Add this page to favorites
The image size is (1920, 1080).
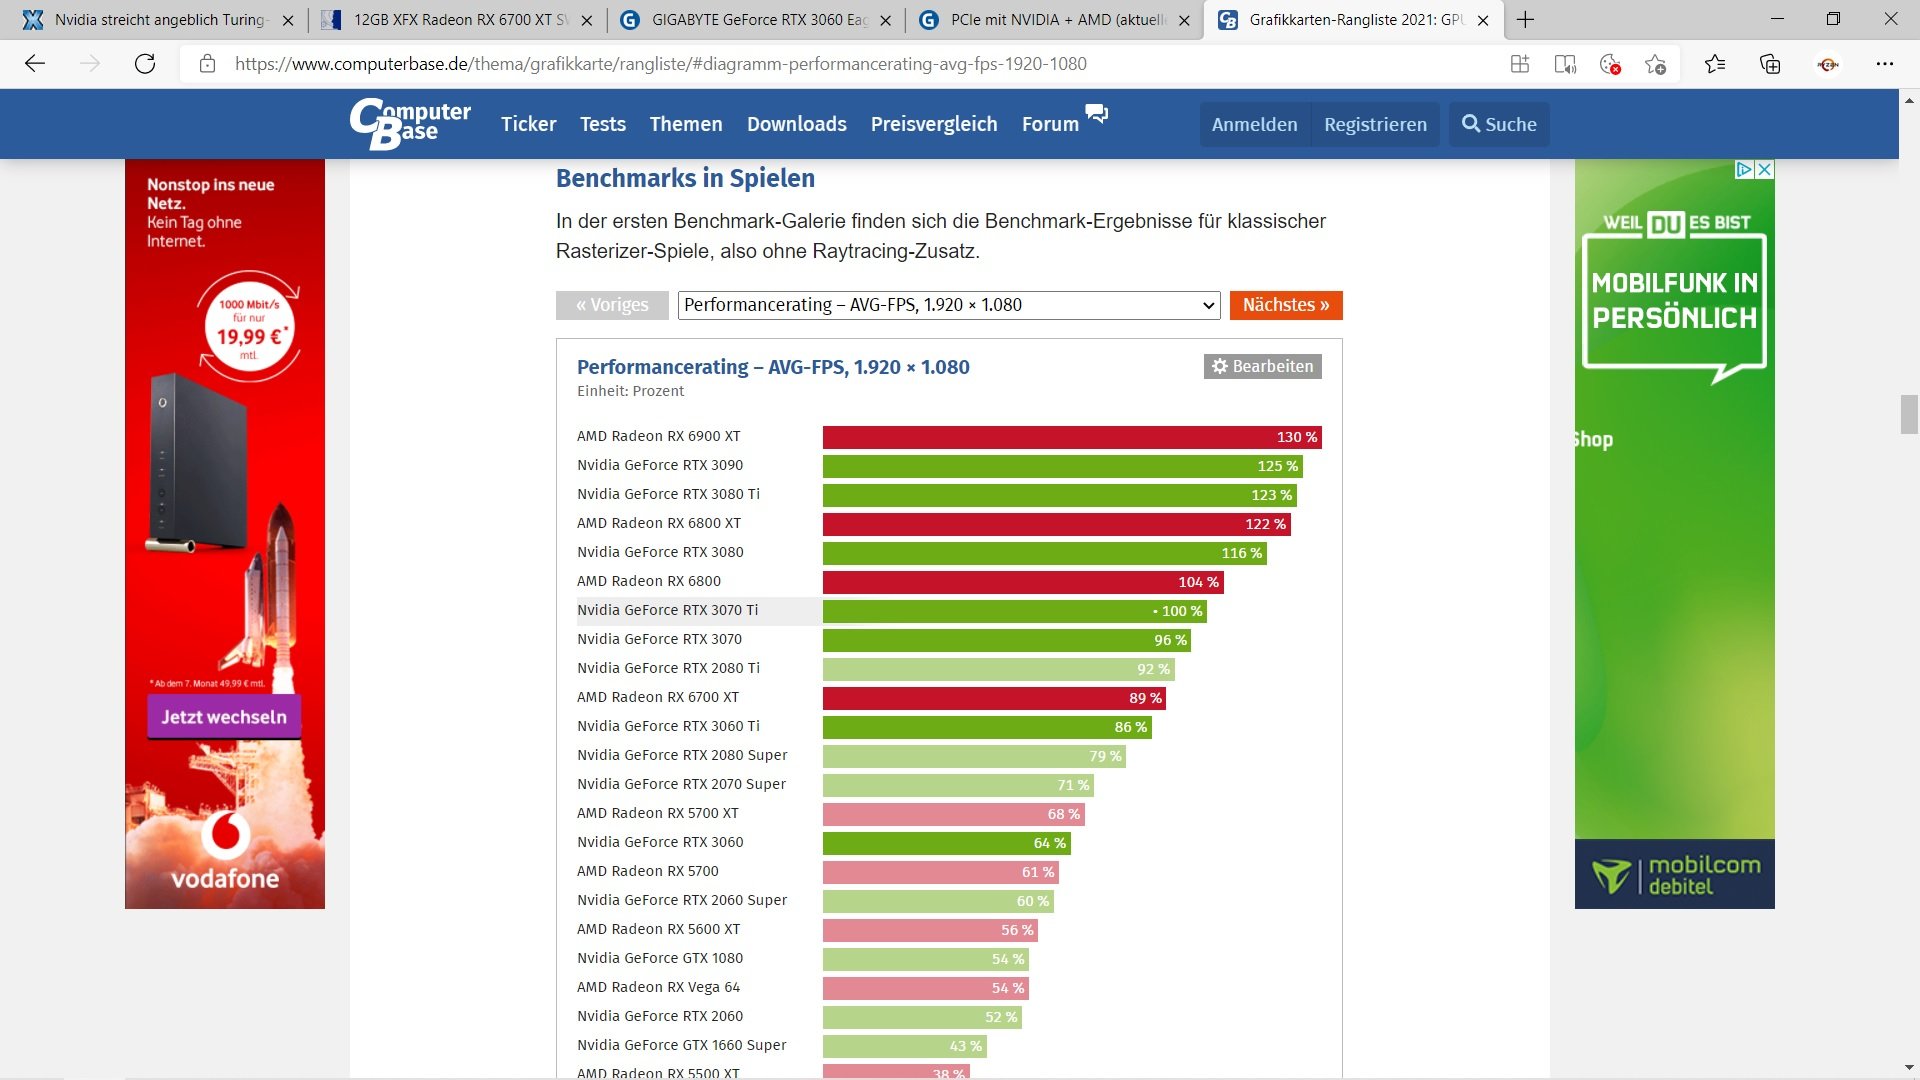[1656, 64]
